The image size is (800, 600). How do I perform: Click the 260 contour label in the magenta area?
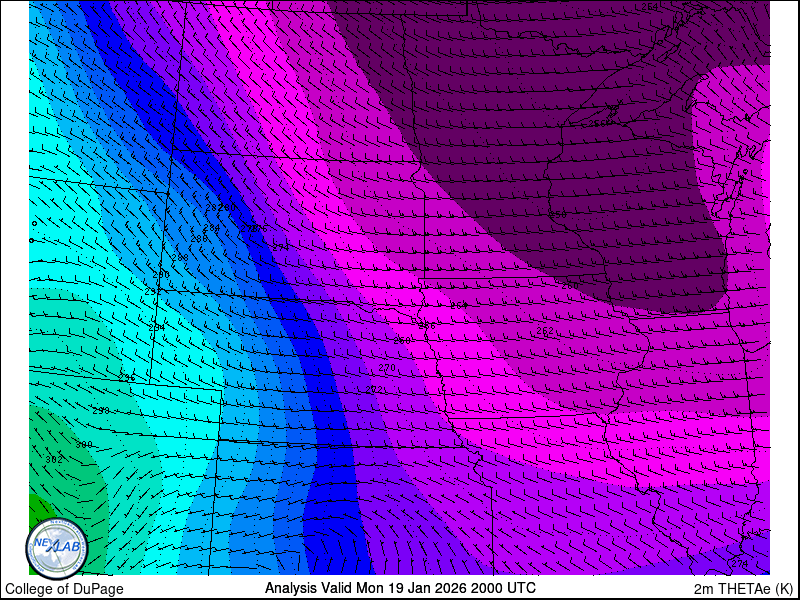click(569, 286)
